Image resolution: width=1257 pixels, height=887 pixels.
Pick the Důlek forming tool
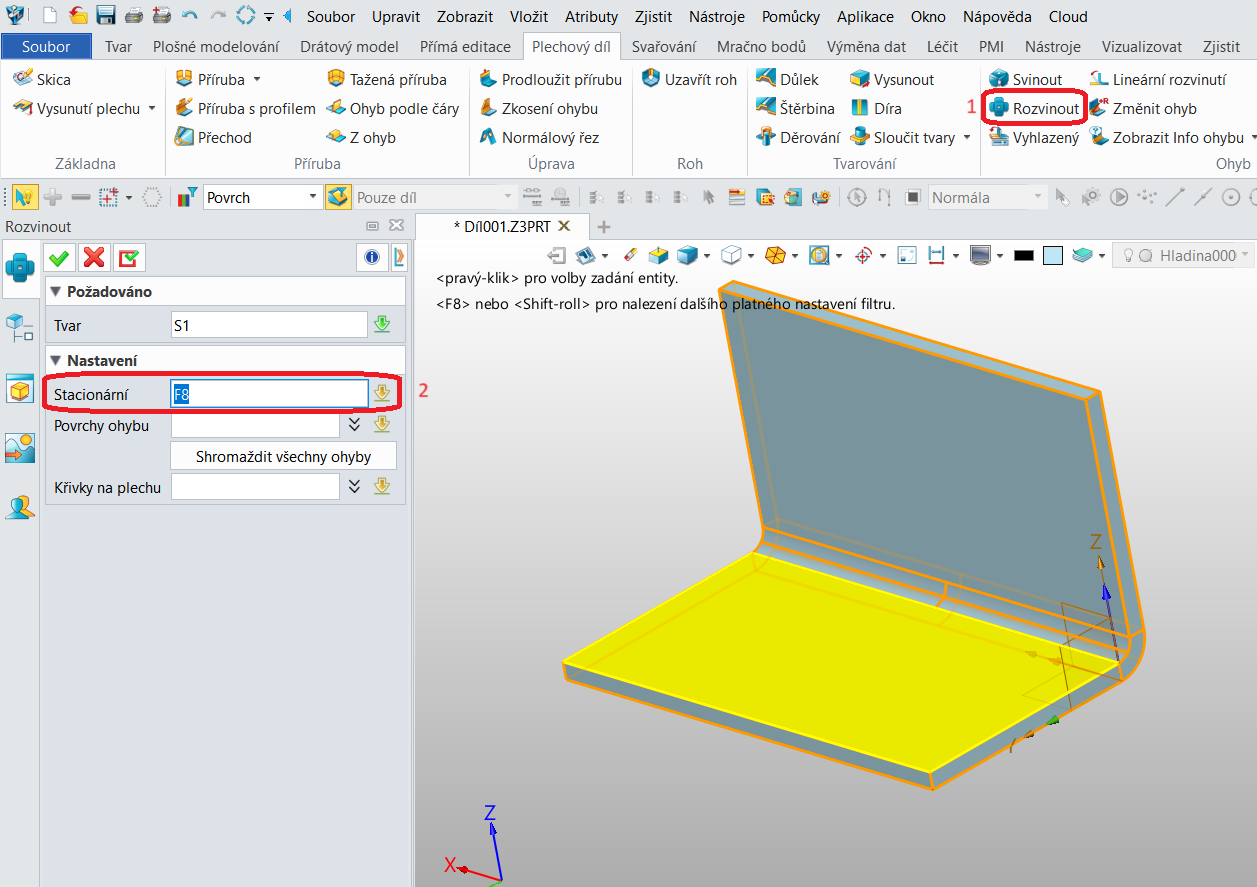point(787,79)
